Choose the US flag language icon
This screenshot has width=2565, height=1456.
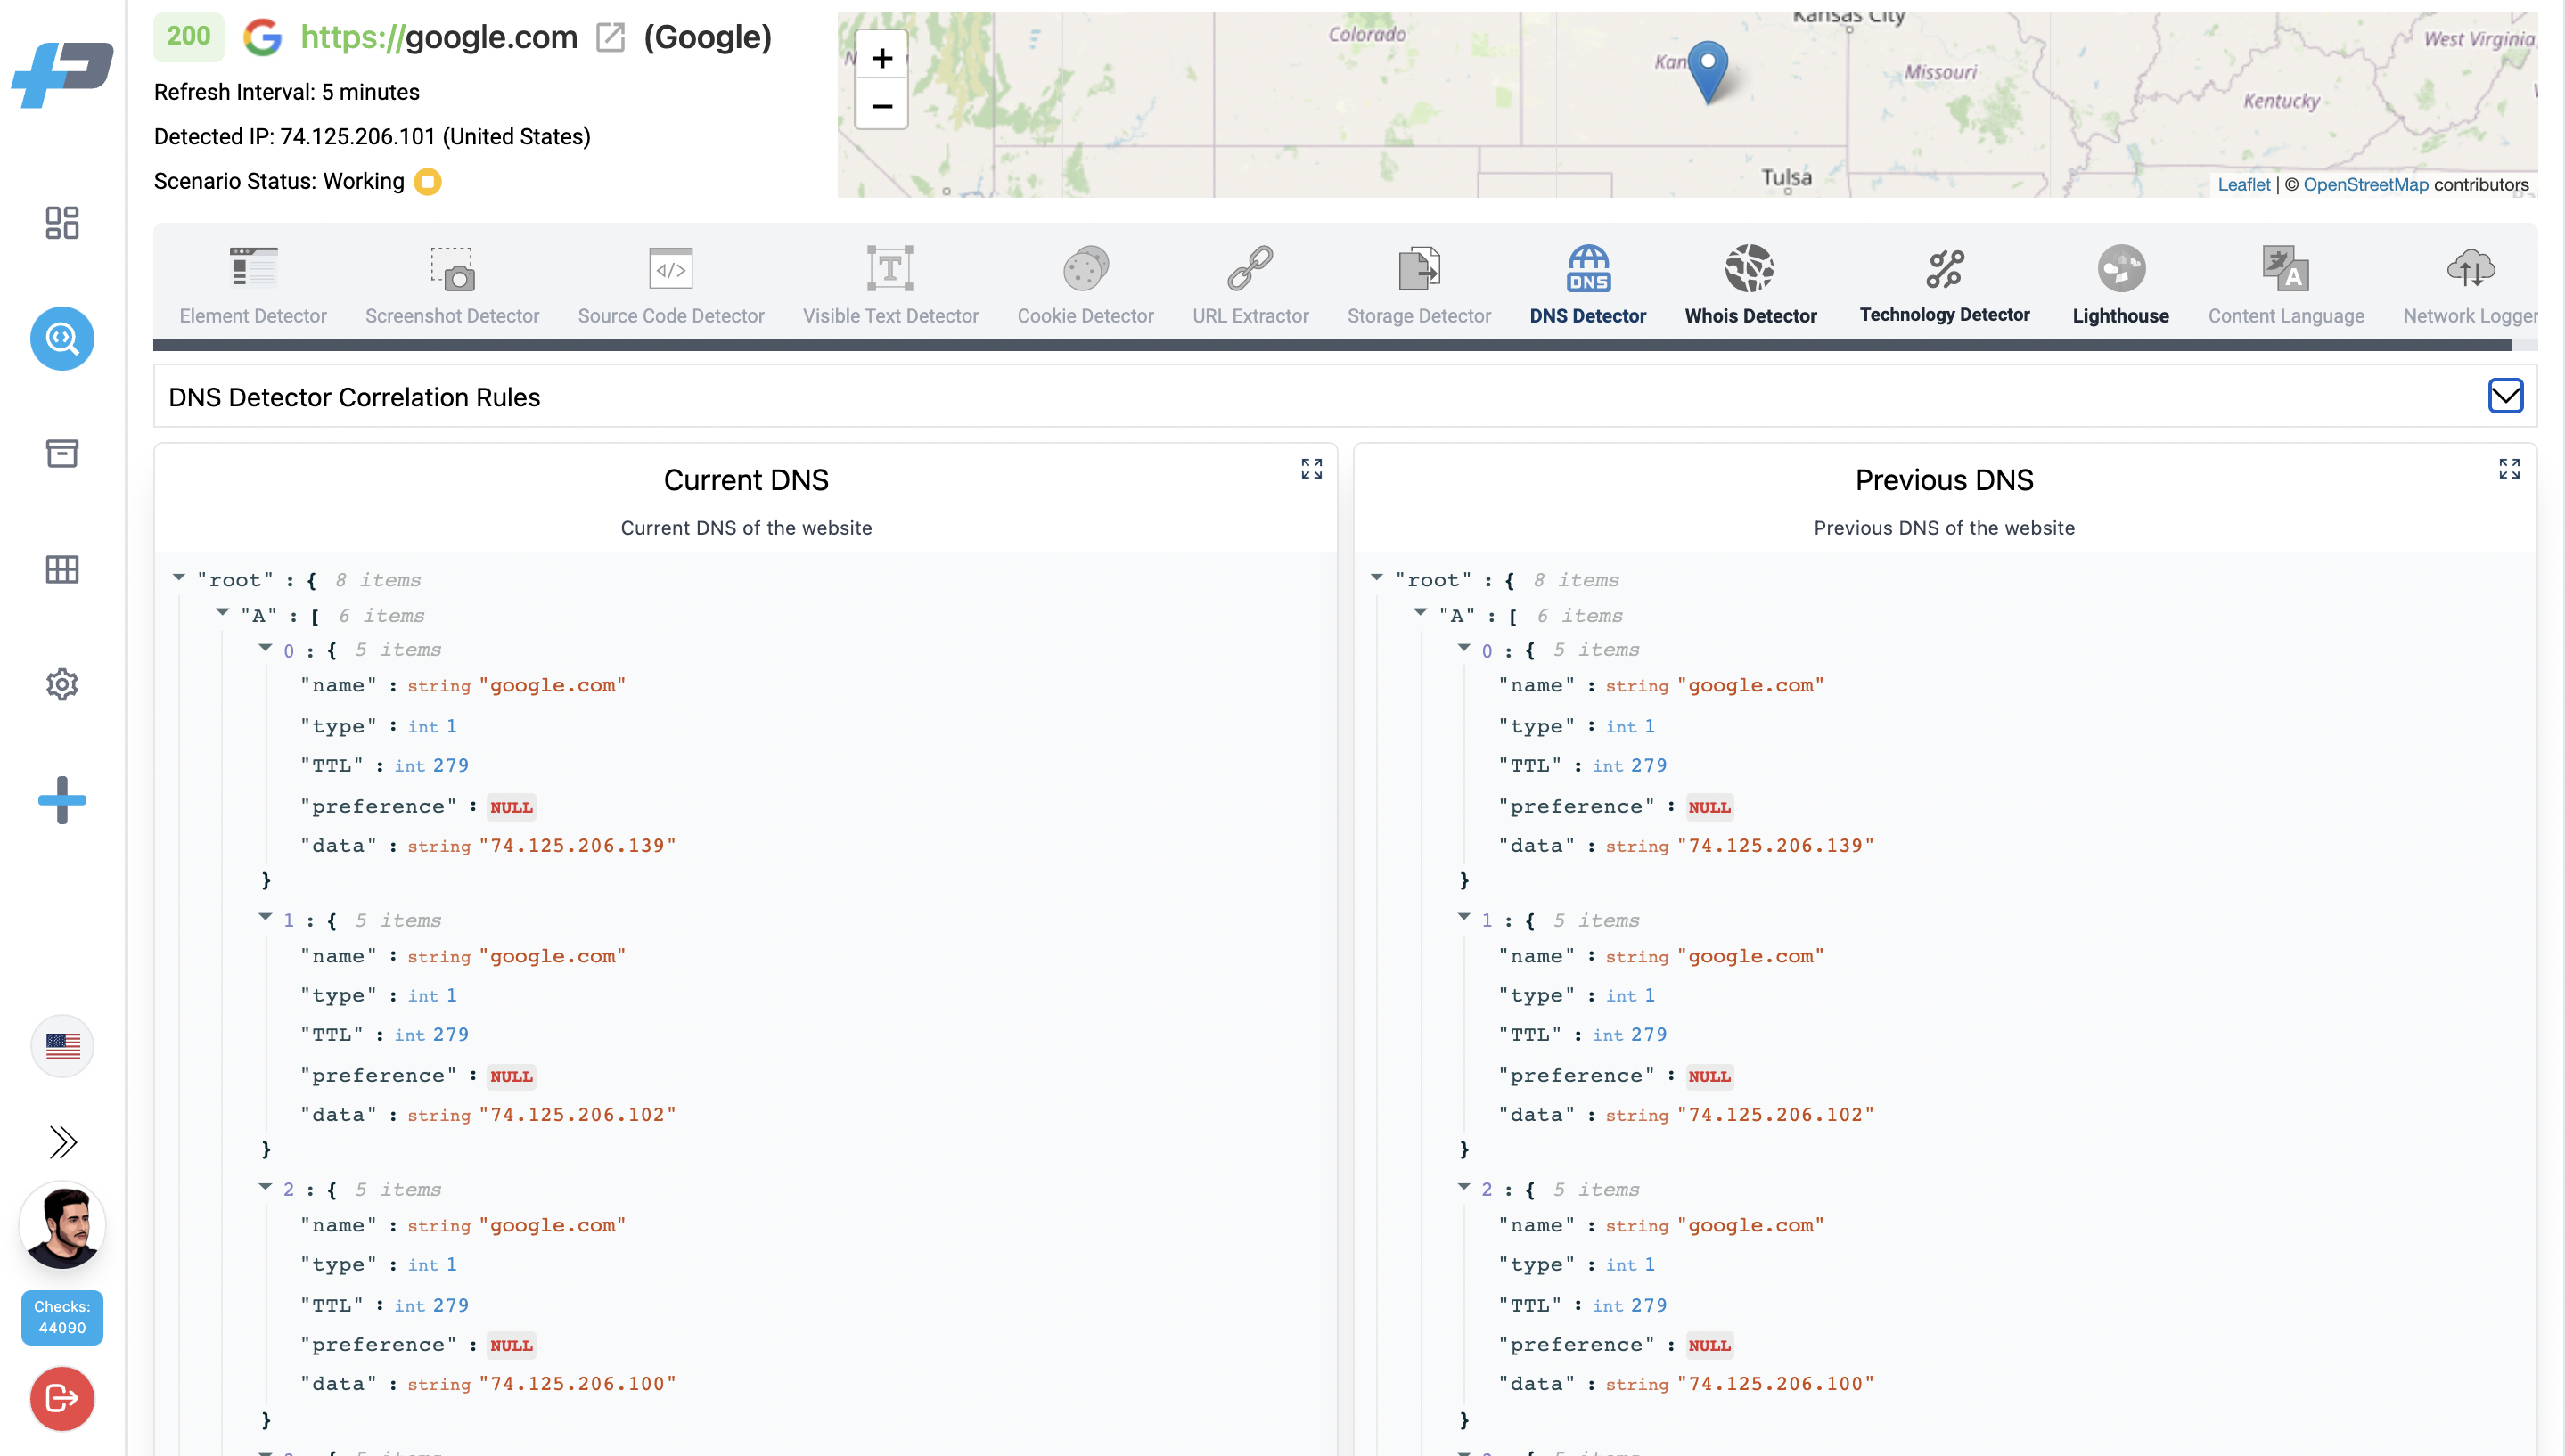coord(62,1046)
